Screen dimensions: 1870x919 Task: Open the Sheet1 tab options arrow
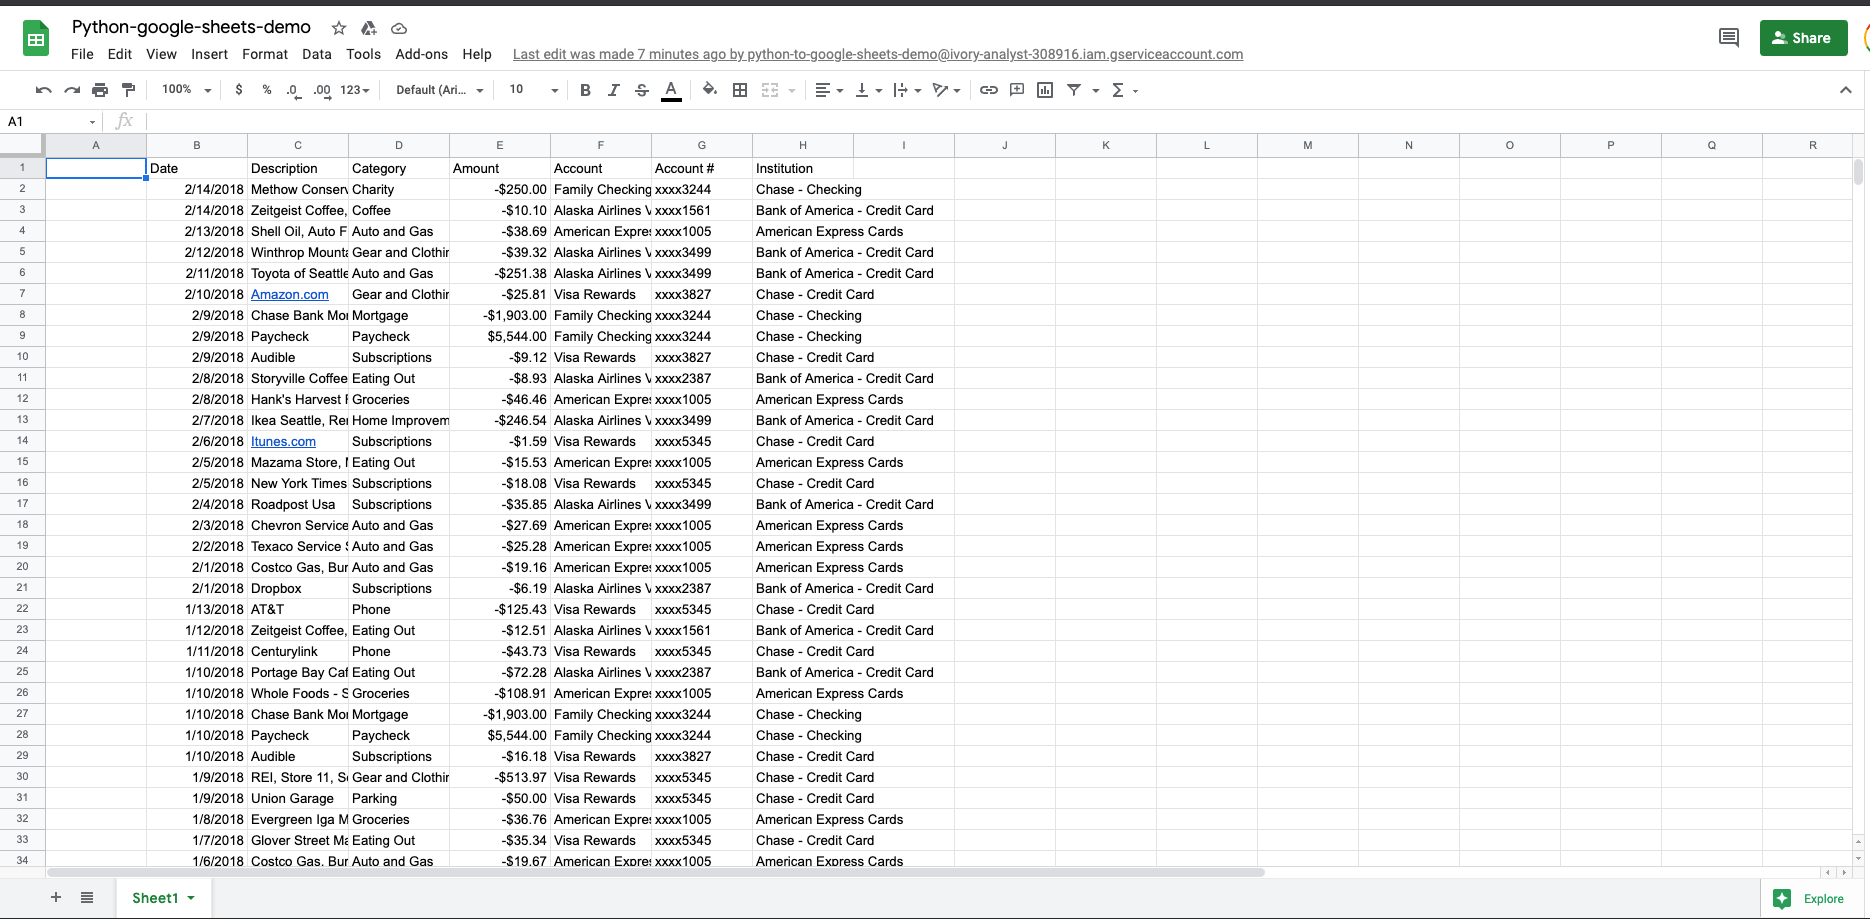[191, 898]
